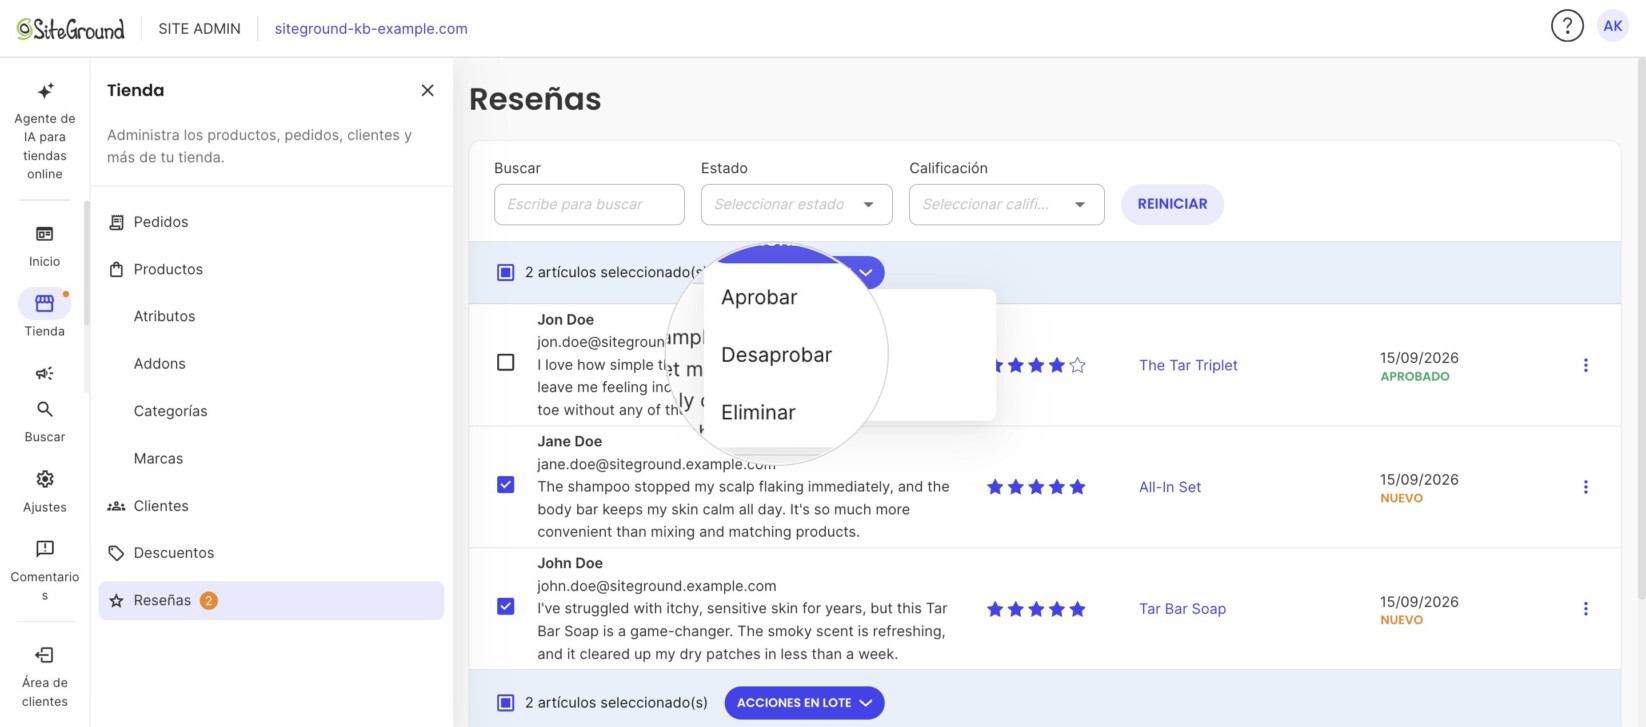Open Buscar magnifier in the sidebar
This screenshot has height=727, width=1646.
[x=44, y=421]
